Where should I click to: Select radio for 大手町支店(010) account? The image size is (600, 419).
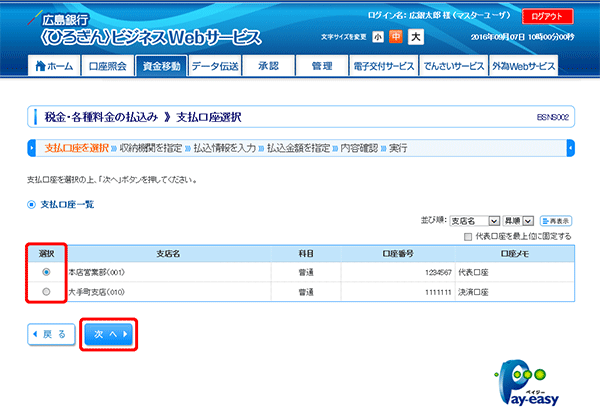46,292
